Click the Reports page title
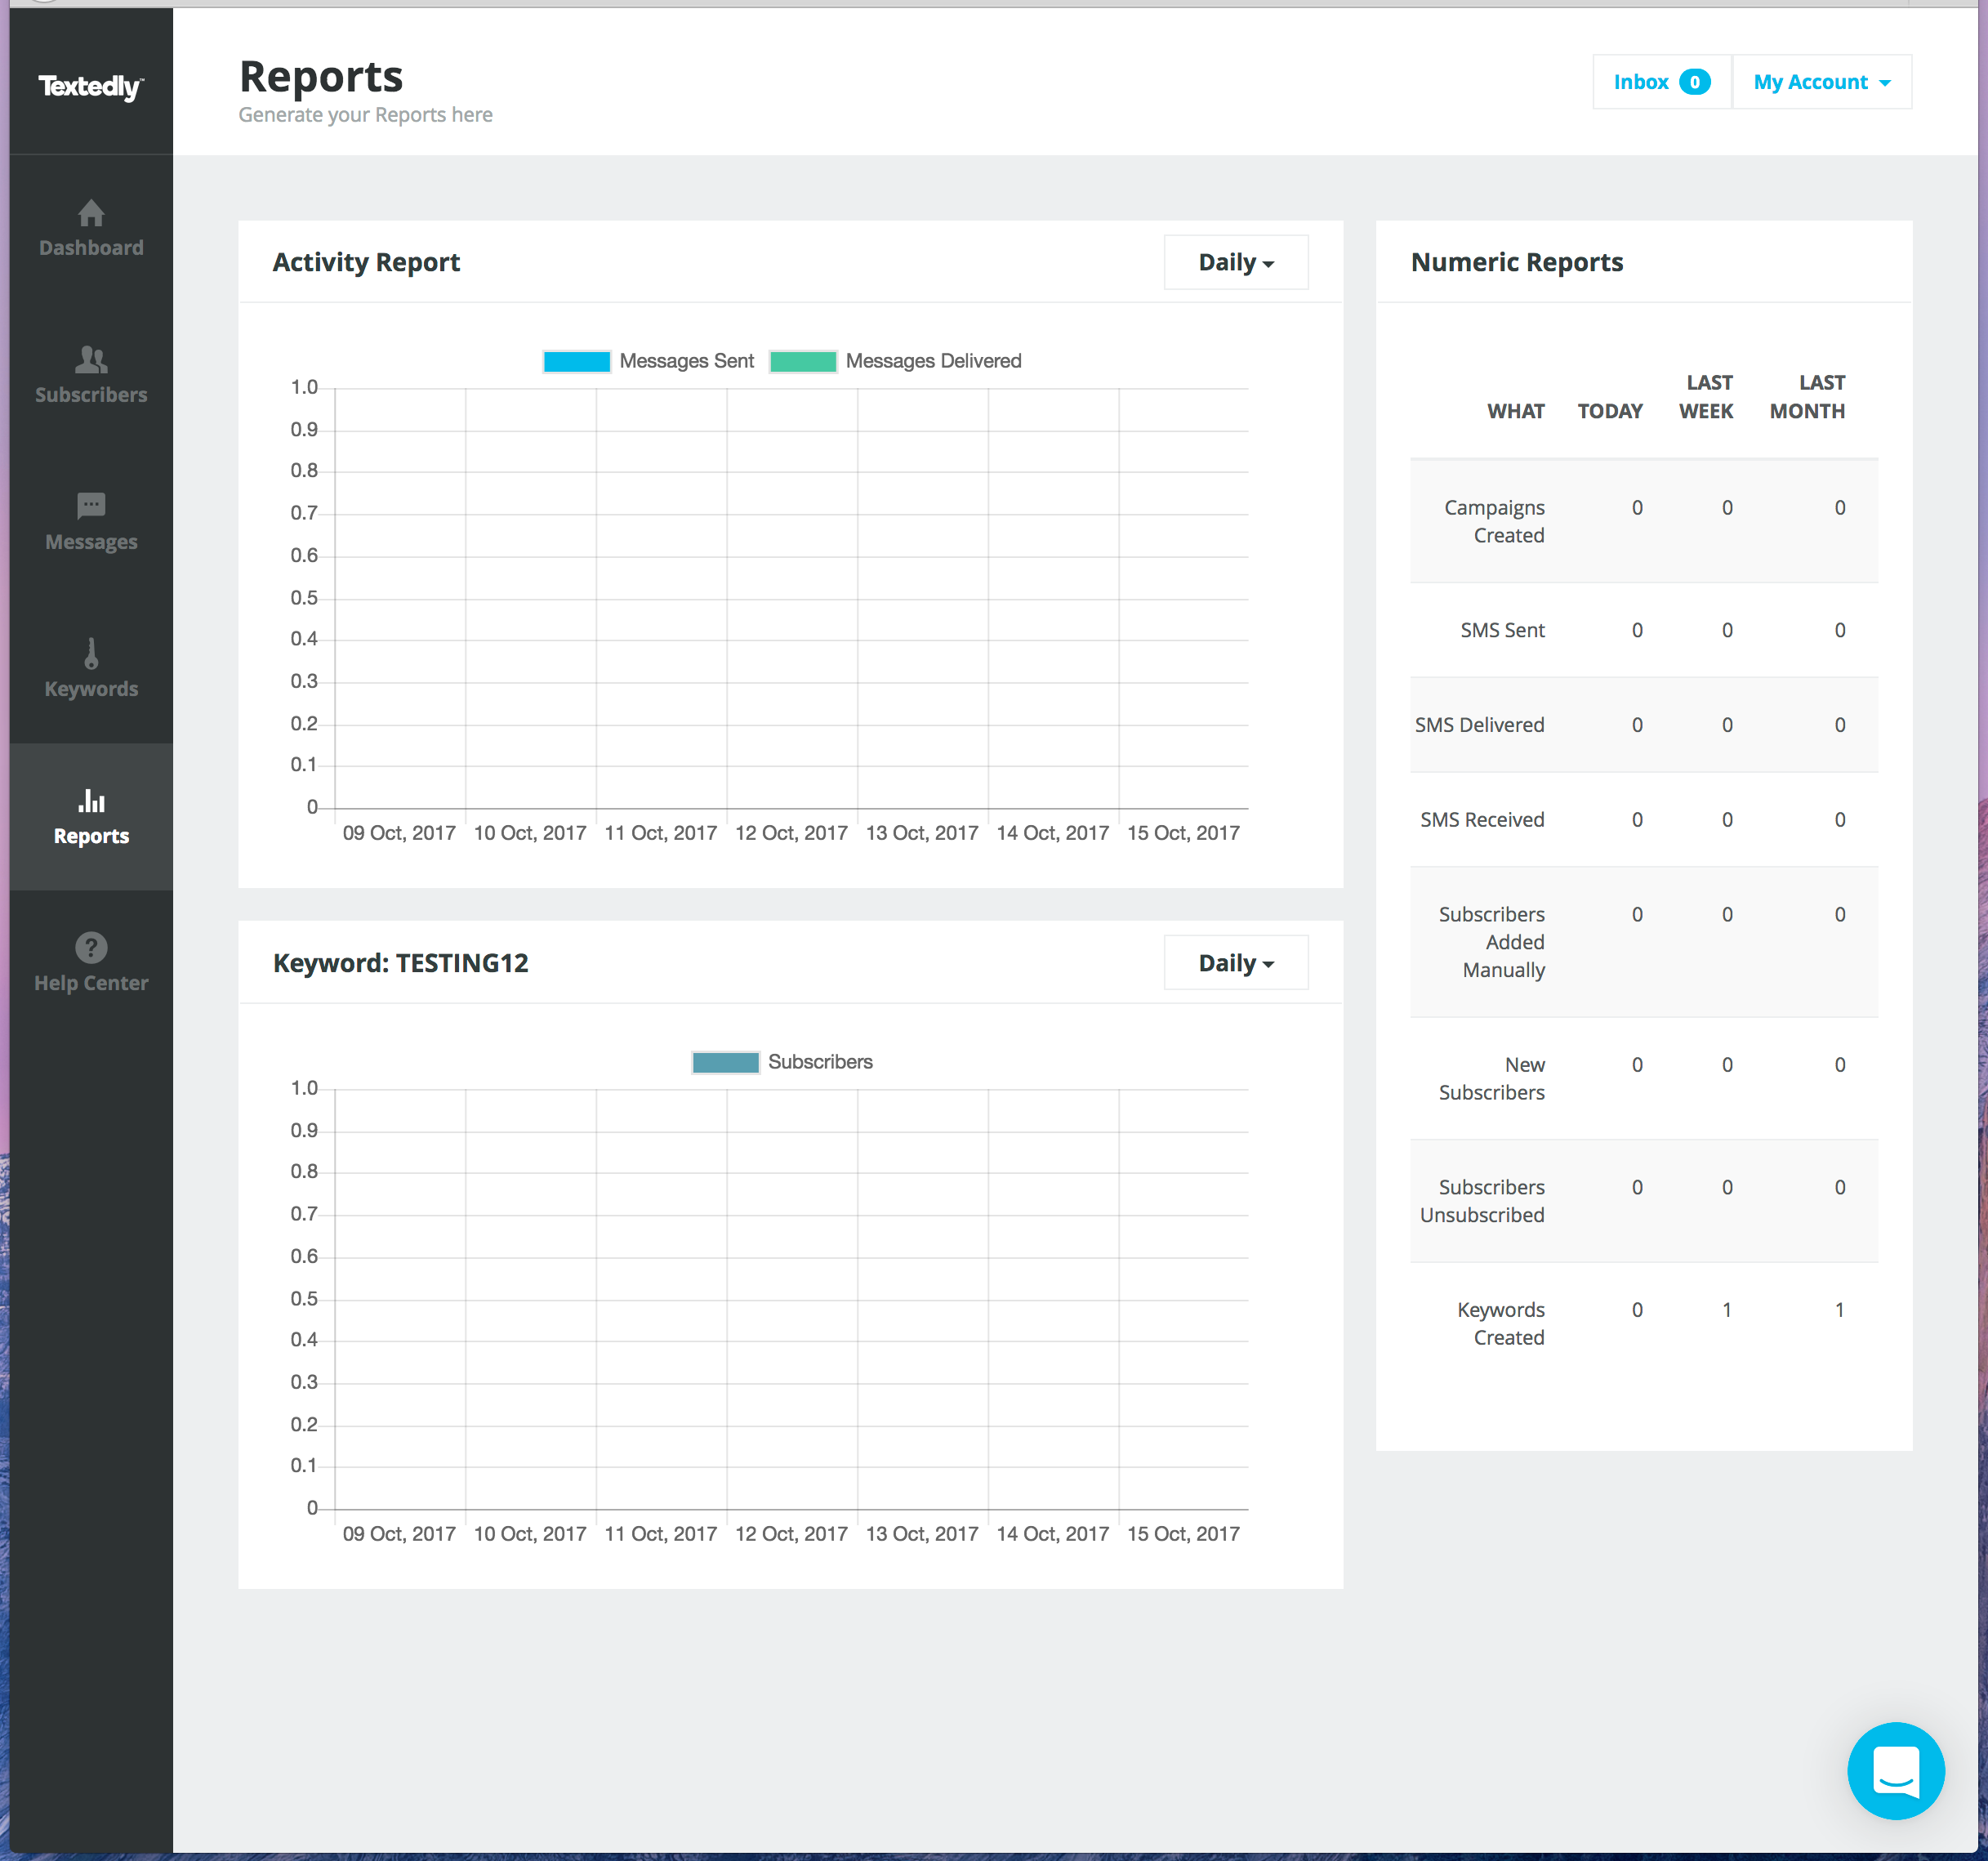Screen dimensions: 1988x1861 click(321, 76)
